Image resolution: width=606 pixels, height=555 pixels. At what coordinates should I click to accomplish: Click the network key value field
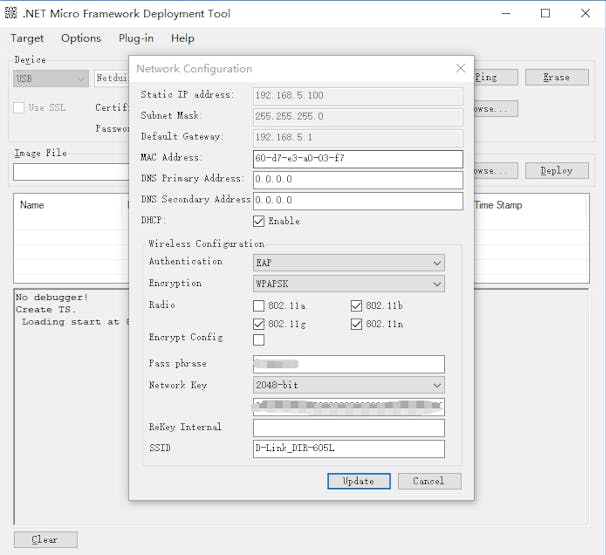point(349,407)
